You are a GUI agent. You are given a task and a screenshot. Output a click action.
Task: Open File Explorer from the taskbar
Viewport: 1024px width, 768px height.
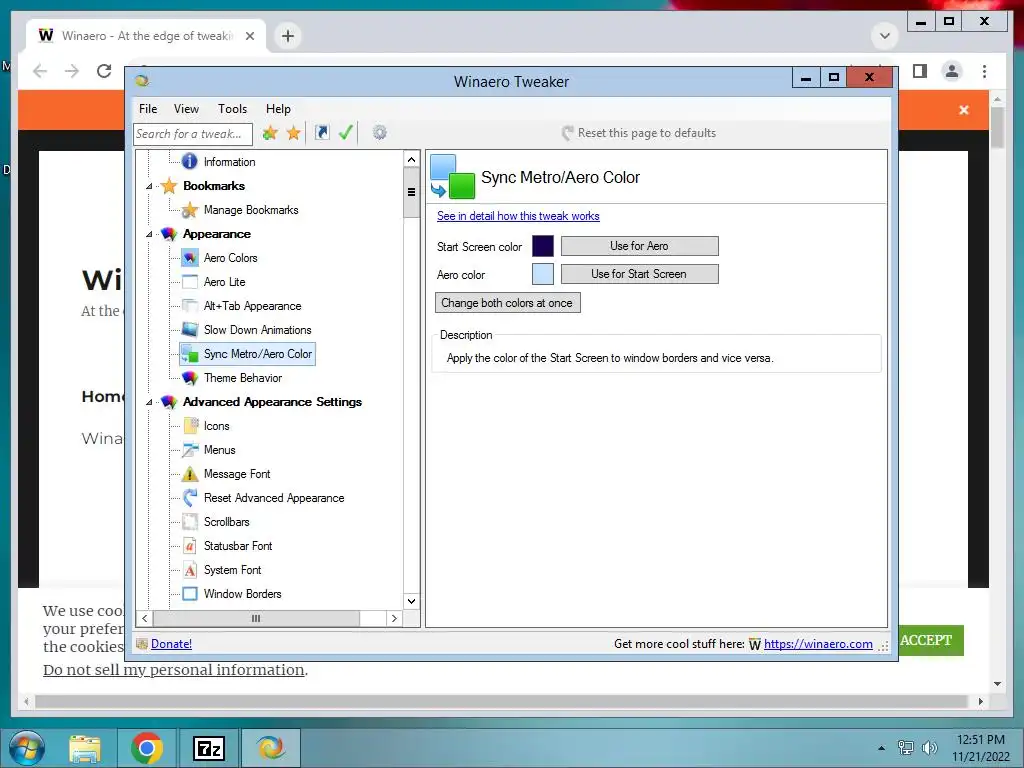[85, 748]
